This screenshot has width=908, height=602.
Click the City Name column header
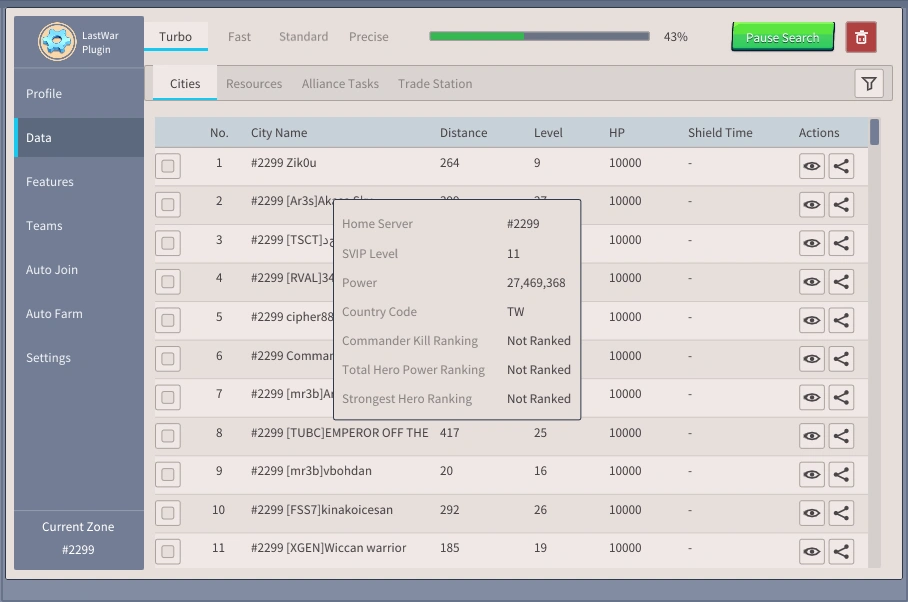[279, 133]
